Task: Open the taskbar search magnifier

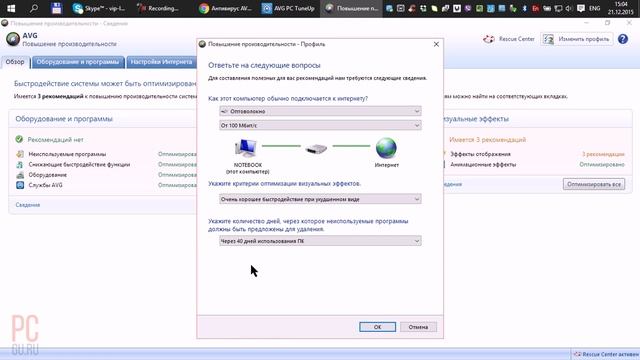Action: click(34, 8)
